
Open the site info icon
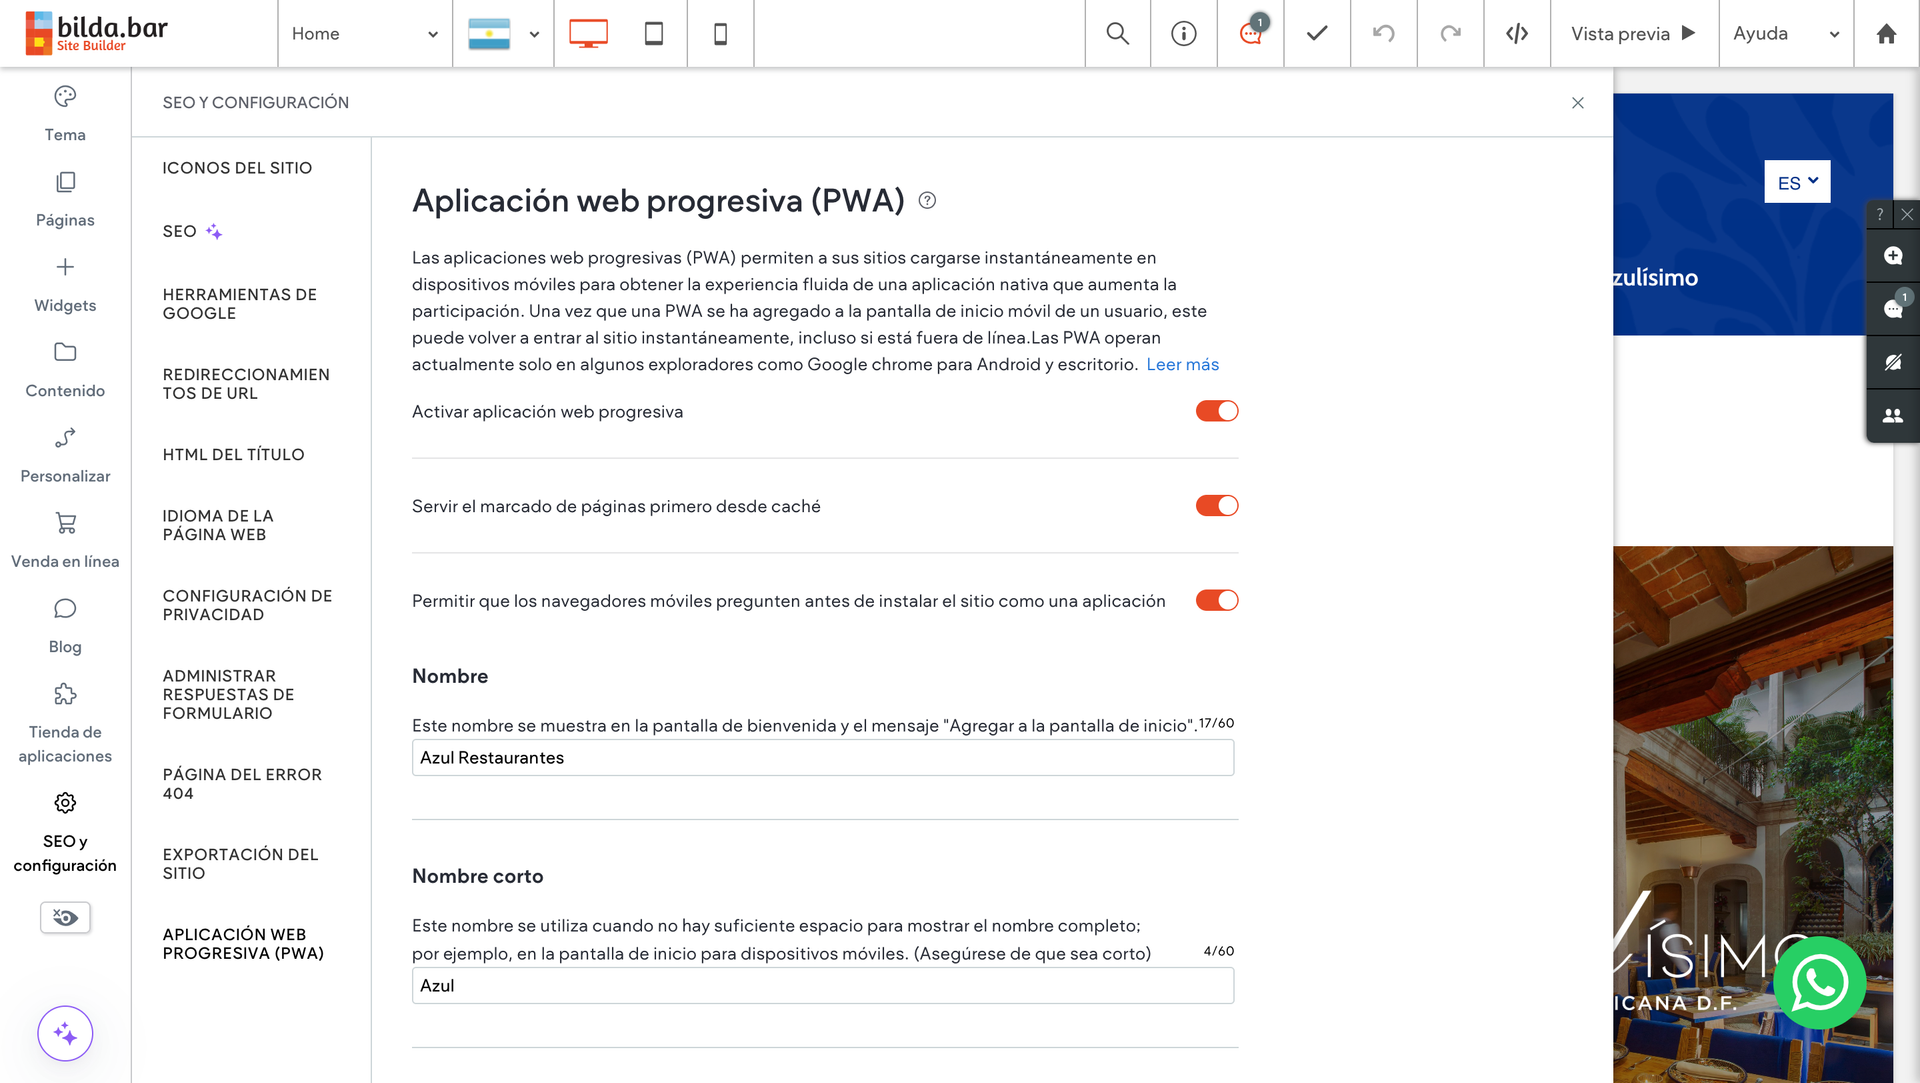click(1184, 33)
